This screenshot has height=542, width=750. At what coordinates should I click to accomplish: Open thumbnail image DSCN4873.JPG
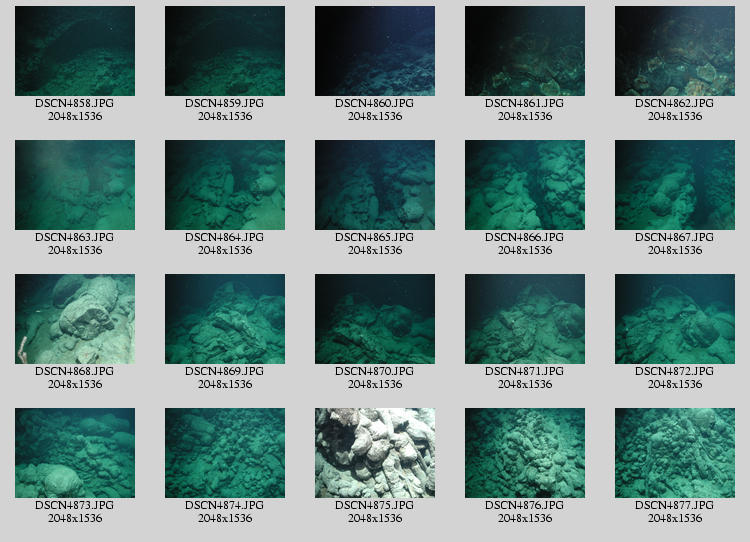click(x=75, y=453)
